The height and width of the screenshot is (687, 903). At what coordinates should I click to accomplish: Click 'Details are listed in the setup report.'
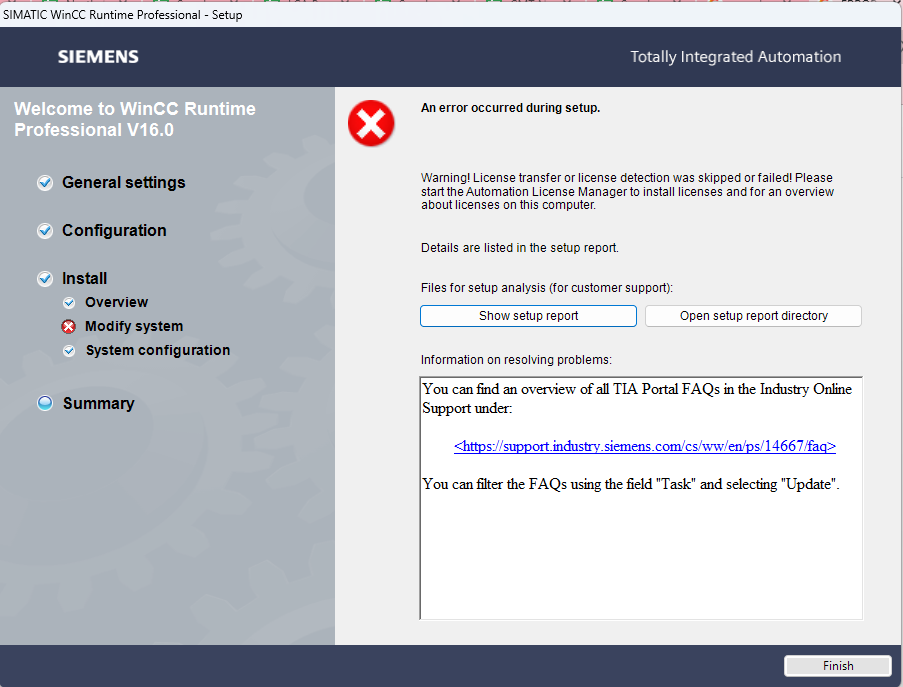point(519,248)
